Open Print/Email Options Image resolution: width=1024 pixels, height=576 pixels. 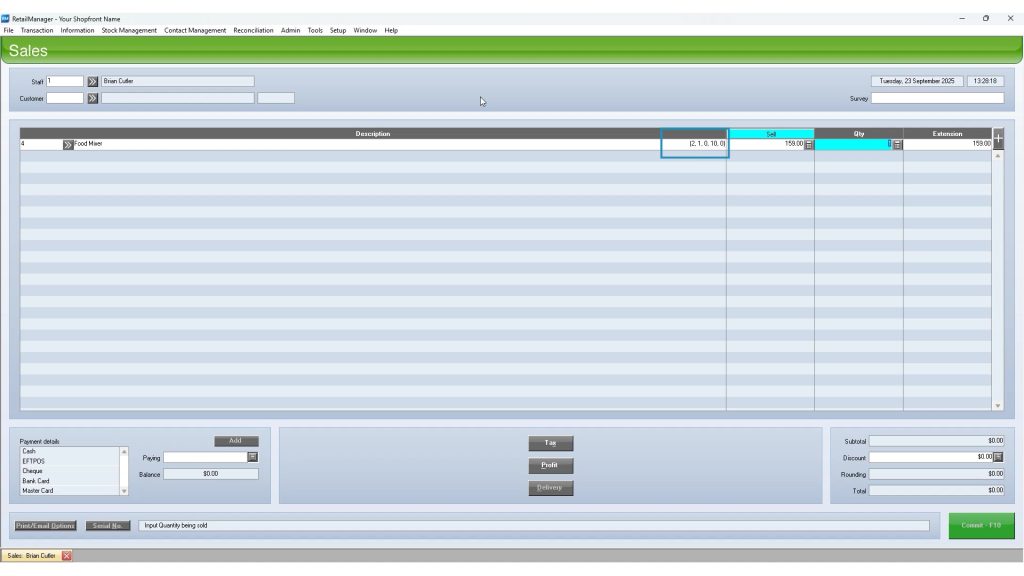pos(45,525)
